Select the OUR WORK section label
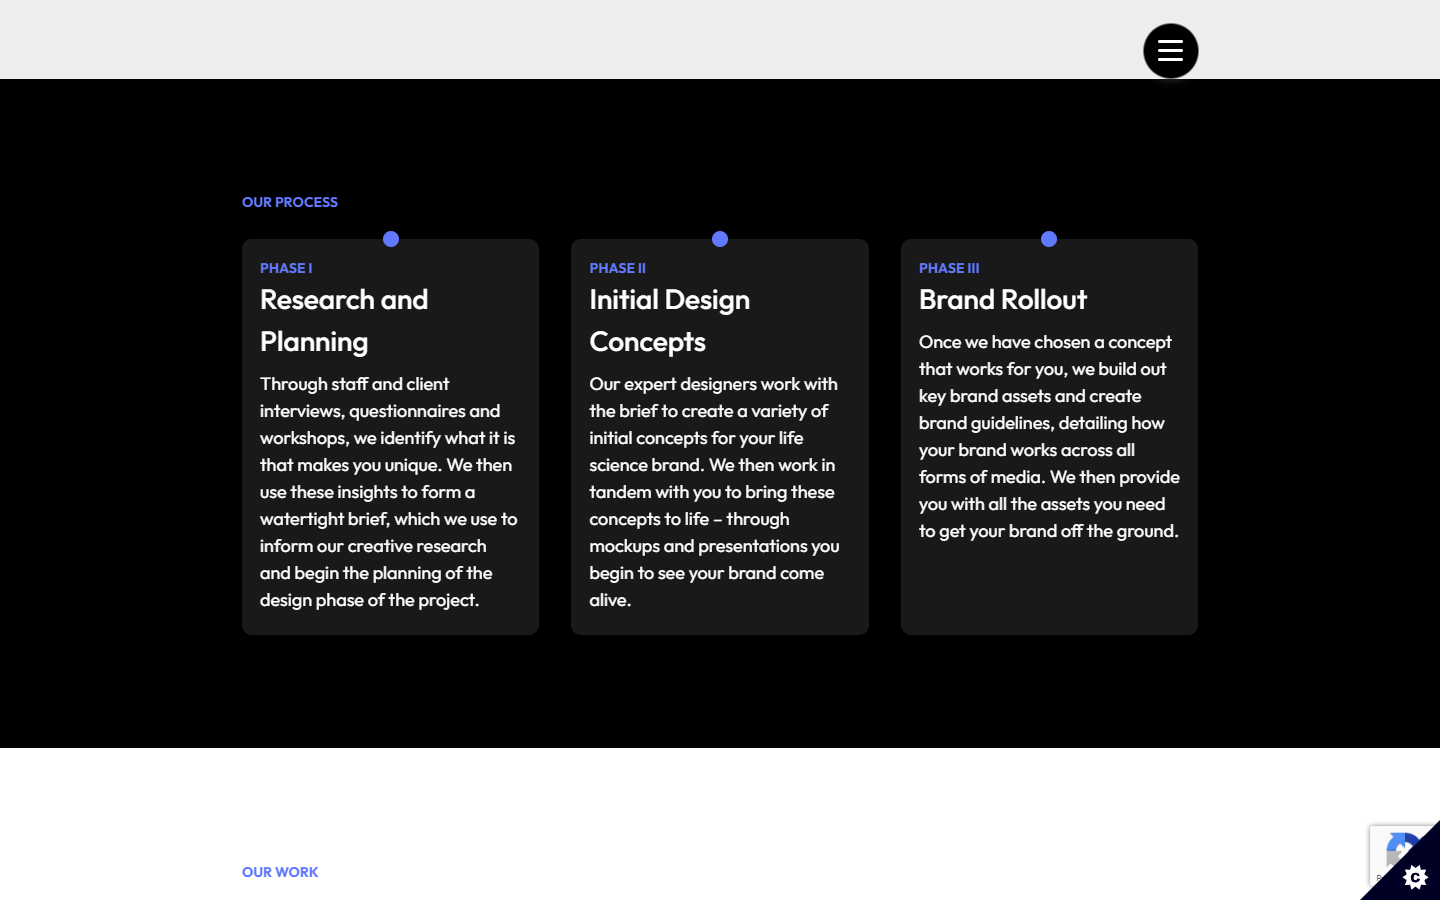1440x900 pixels. pyautogui.click(x=280, y=871)
